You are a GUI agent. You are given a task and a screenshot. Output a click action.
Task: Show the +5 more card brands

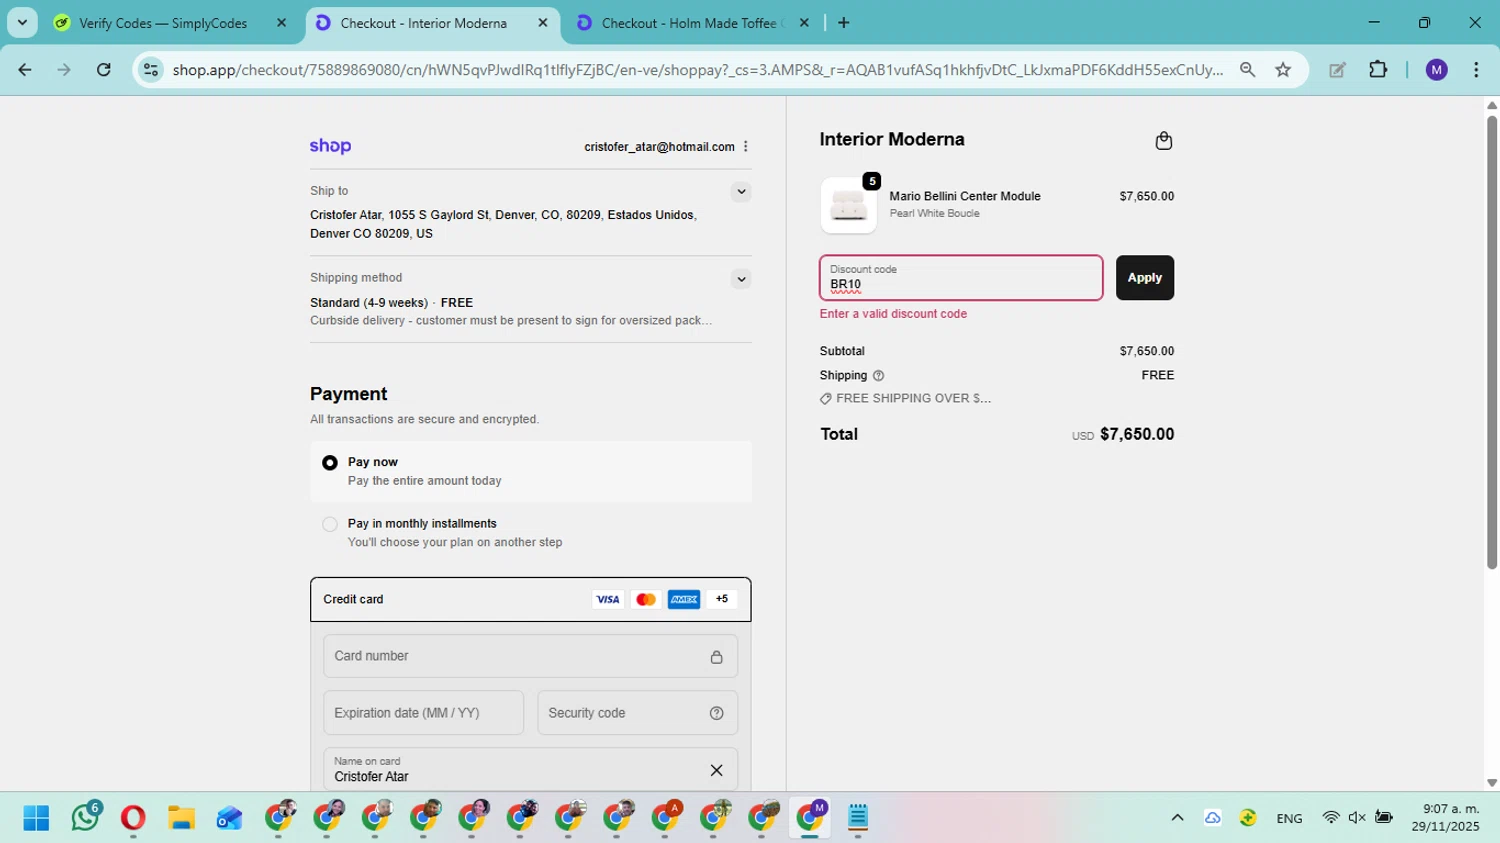722,600
